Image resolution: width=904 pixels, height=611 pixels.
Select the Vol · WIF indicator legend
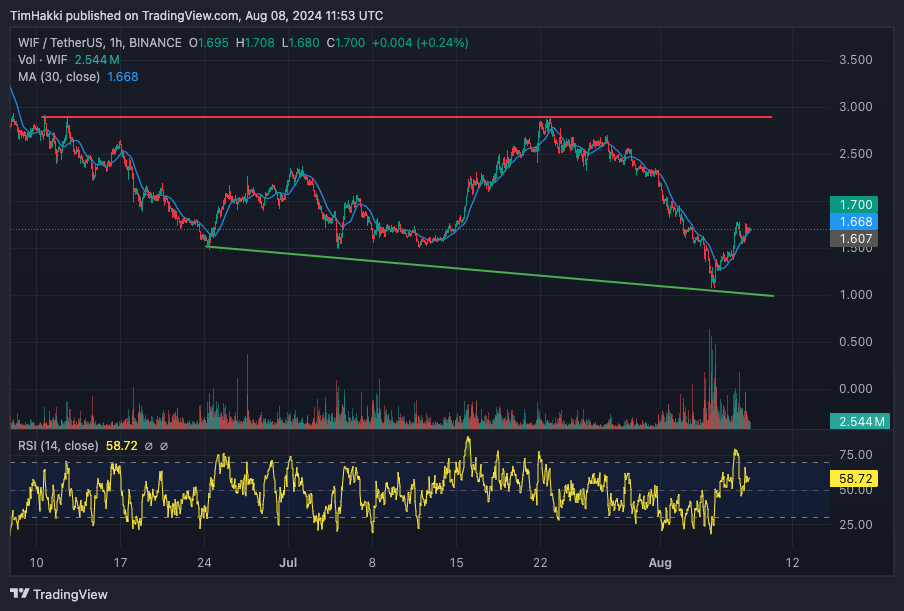42,60
